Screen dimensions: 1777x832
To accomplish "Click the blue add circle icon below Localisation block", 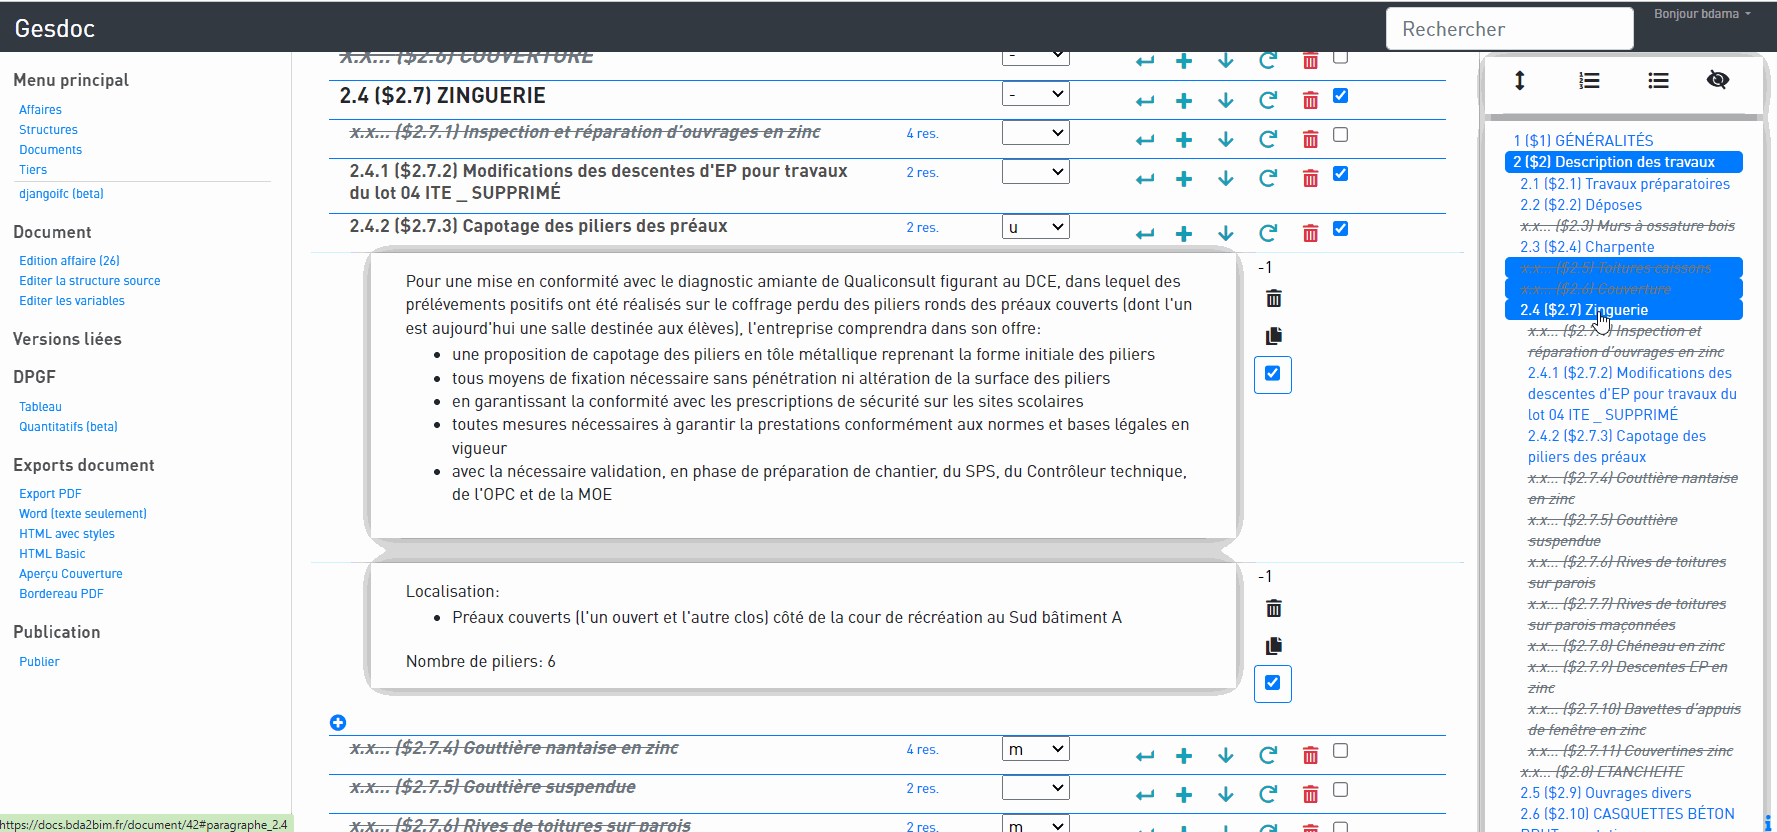I will pyautogui.click(x=338, y=723).
